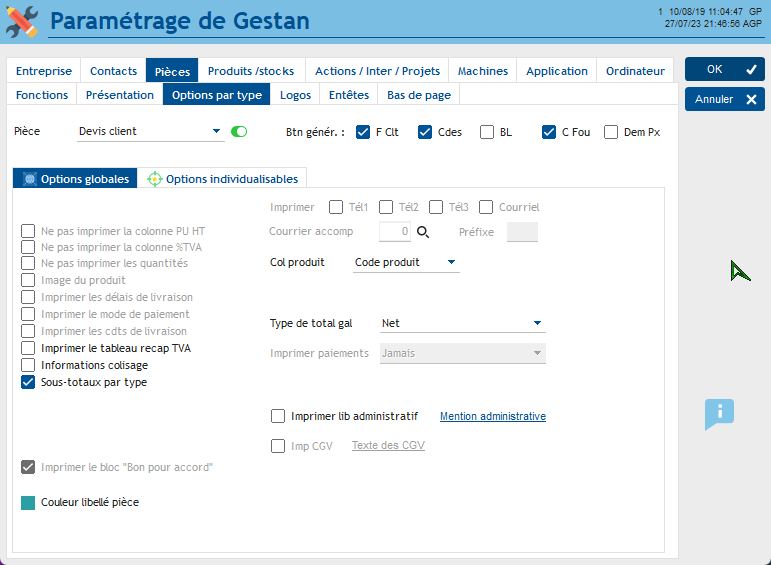The image size is (771, 565).
Task: Open Type de total gal dropdown
Action: click(537, 323)
